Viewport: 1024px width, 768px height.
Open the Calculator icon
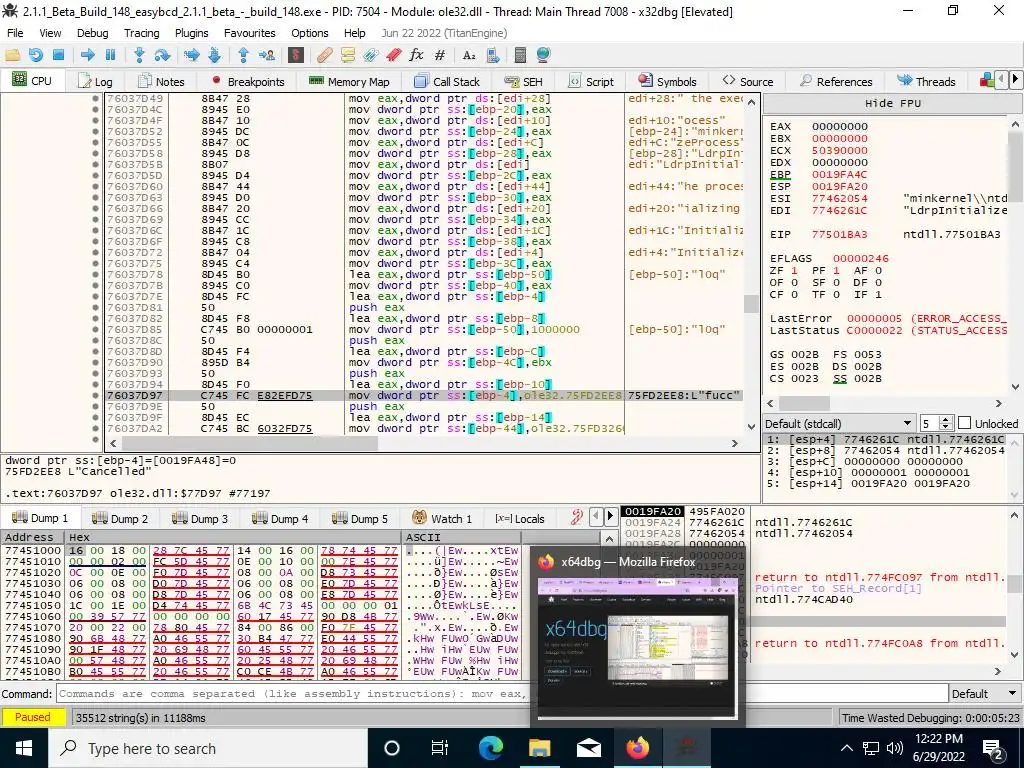point(520,56)
